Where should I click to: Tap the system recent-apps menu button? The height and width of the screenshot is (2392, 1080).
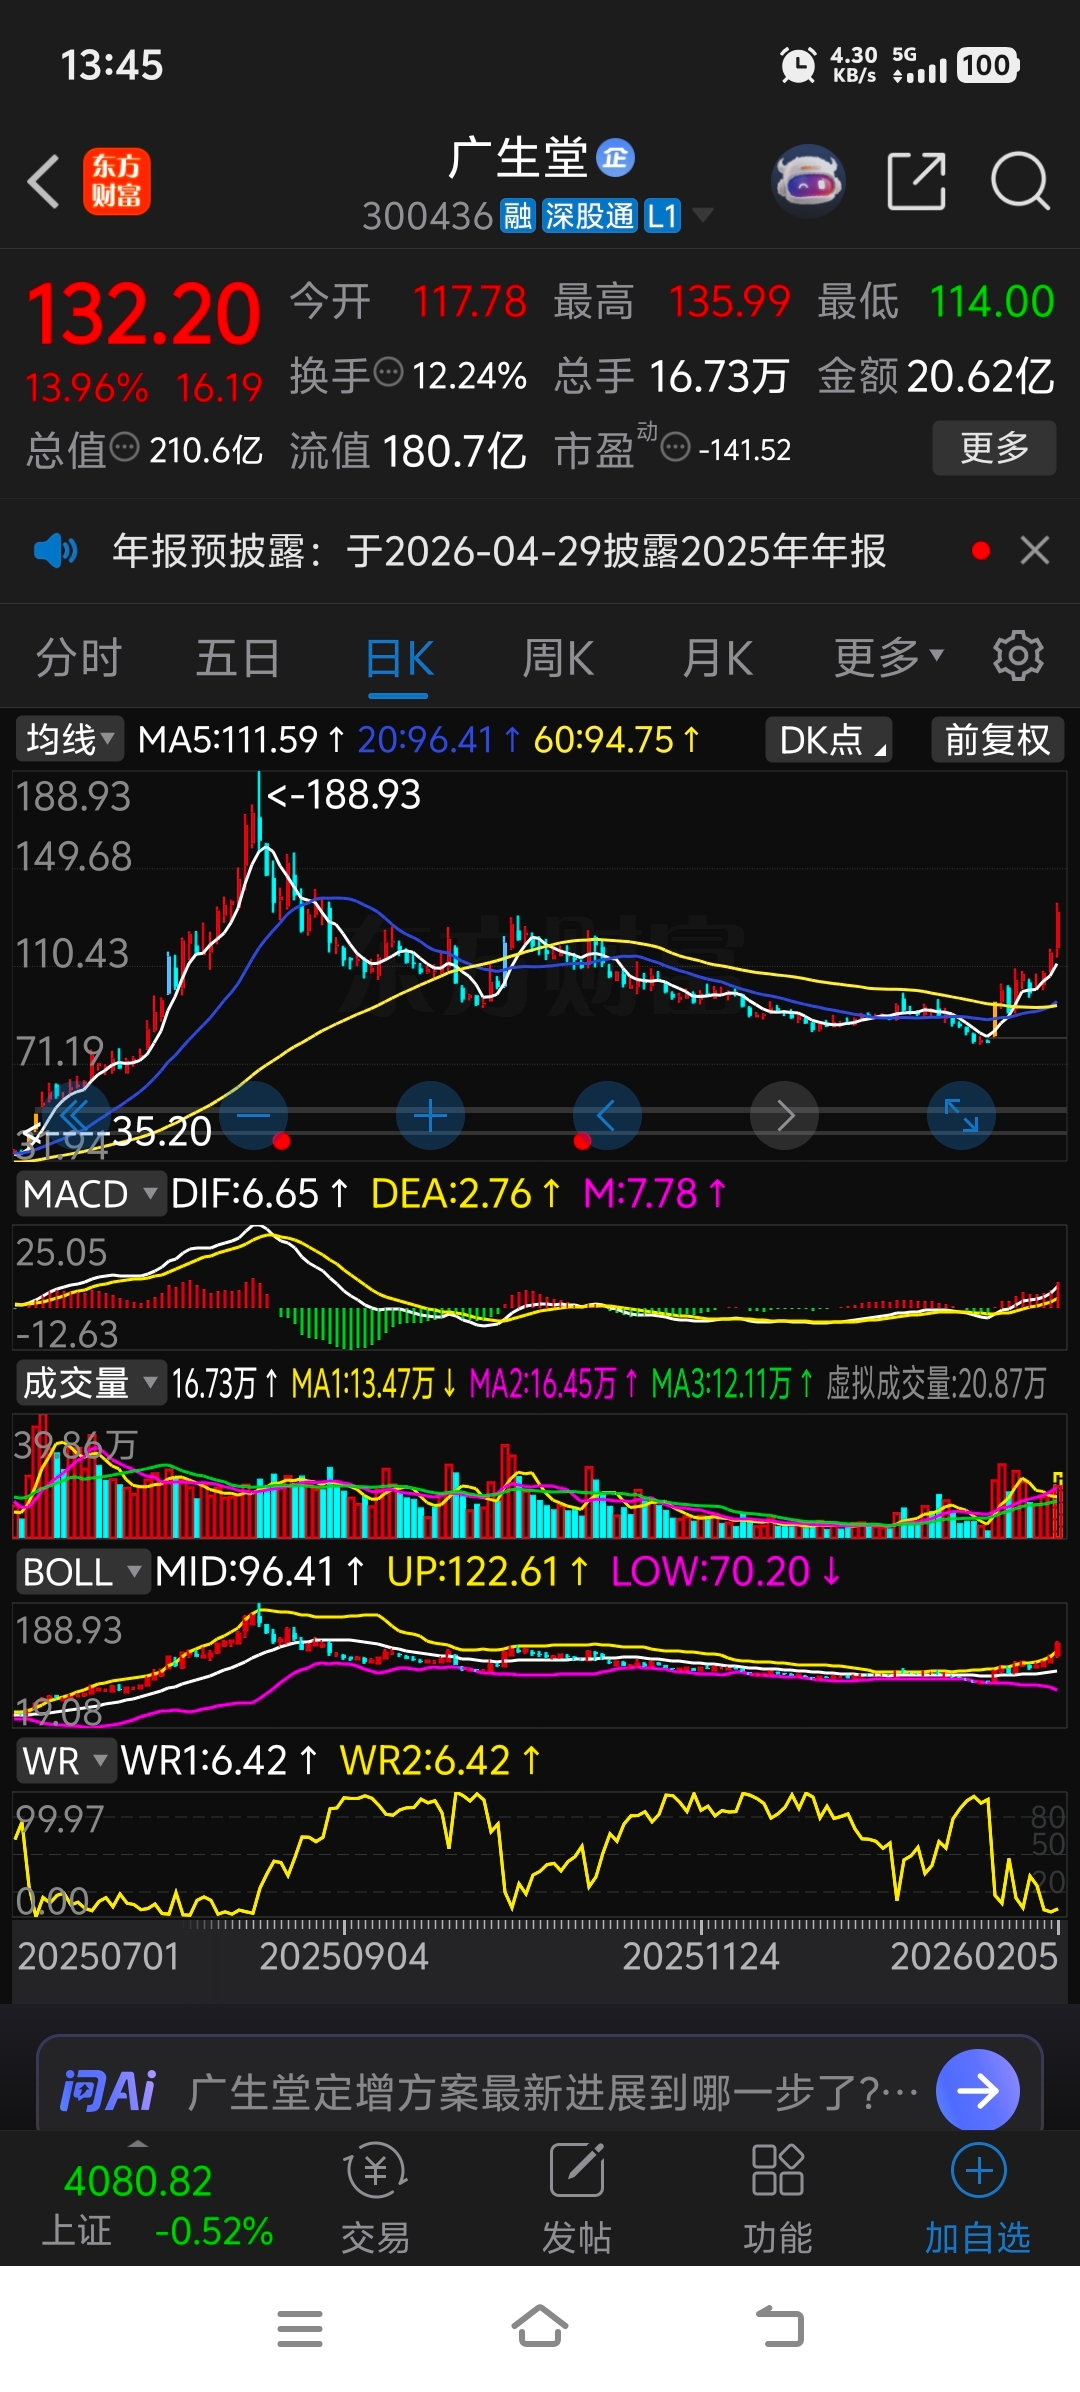pyautogui.click(x=300, y=2328)
